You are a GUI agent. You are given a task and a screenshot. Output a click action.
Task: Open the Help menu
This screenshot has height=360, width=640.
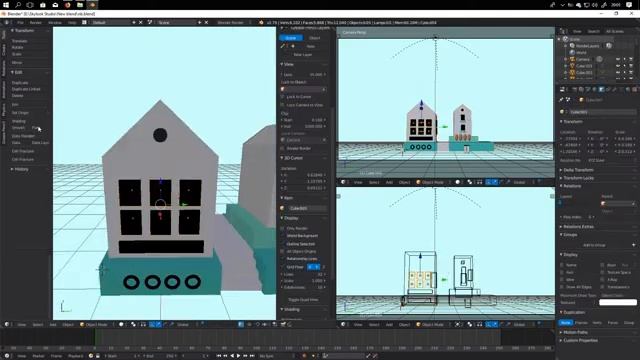click(72, 22)
